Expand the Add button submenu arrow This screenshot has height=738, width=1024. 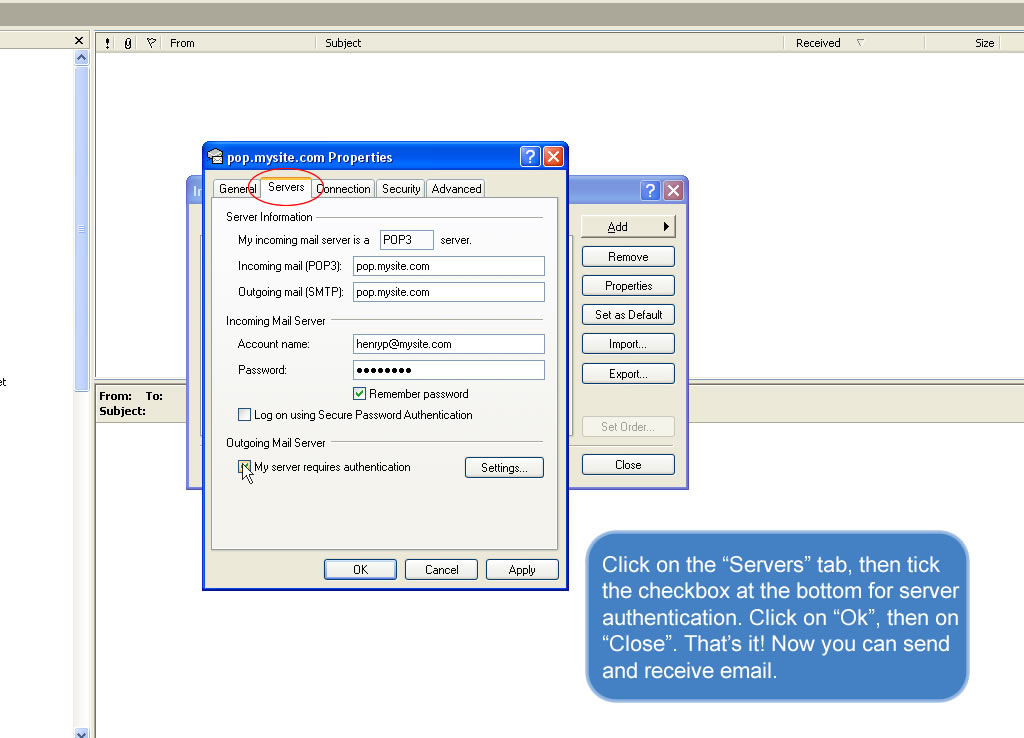[666, 227]
